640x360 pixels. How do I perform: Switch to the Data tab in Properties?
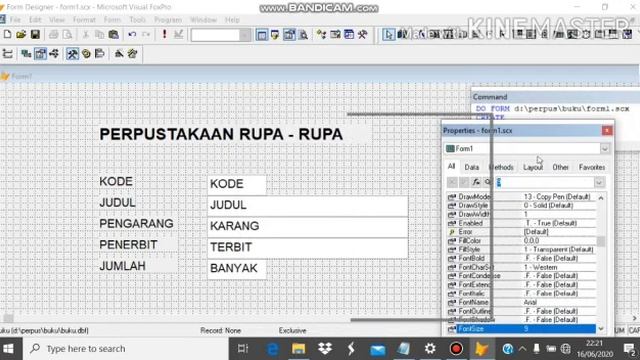point(471,167)
